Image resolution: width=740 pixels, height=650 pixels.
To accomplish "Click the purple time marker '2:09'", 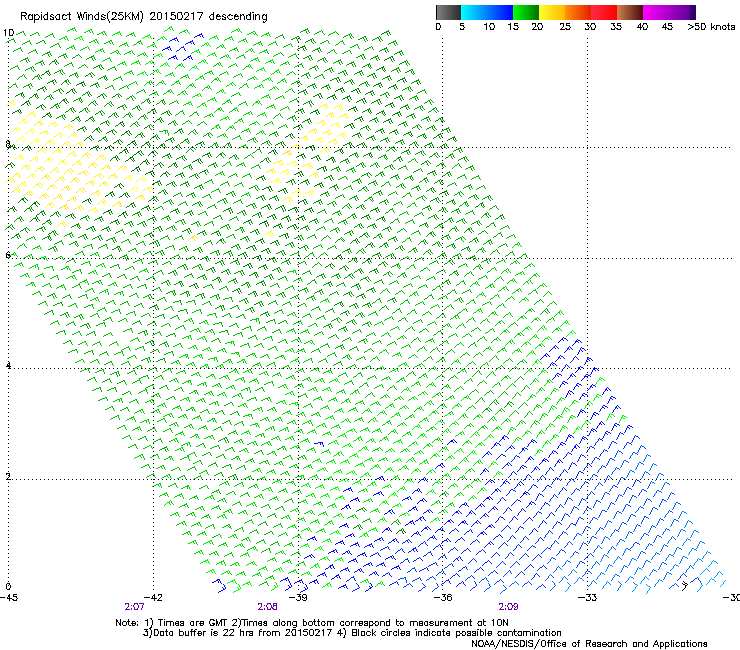I will click(508, 607).
